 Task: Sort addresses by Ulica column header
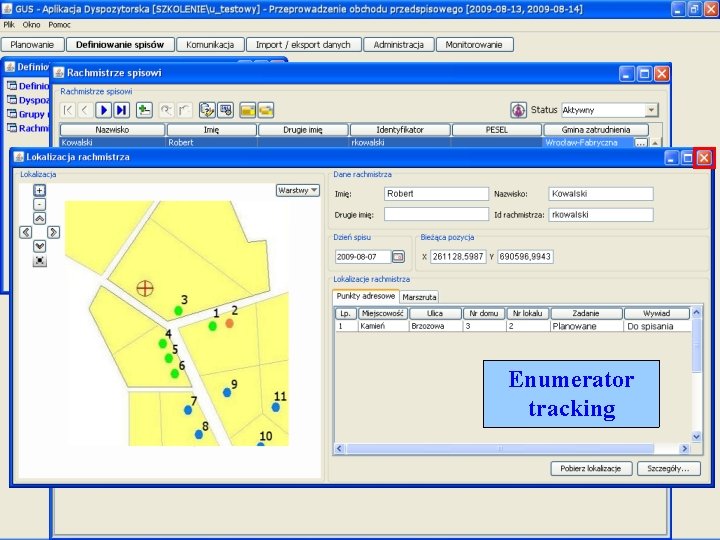434,314
